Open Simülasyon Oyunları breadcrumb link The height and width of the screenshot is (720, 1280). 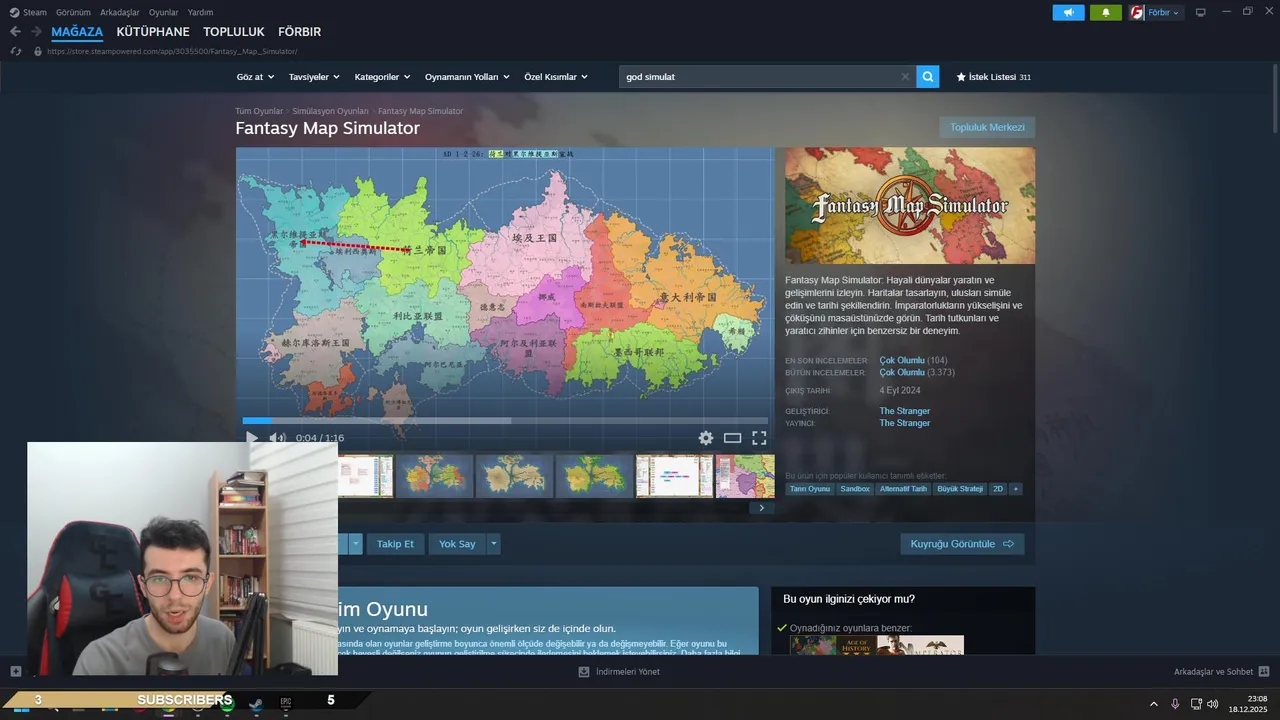330,111
